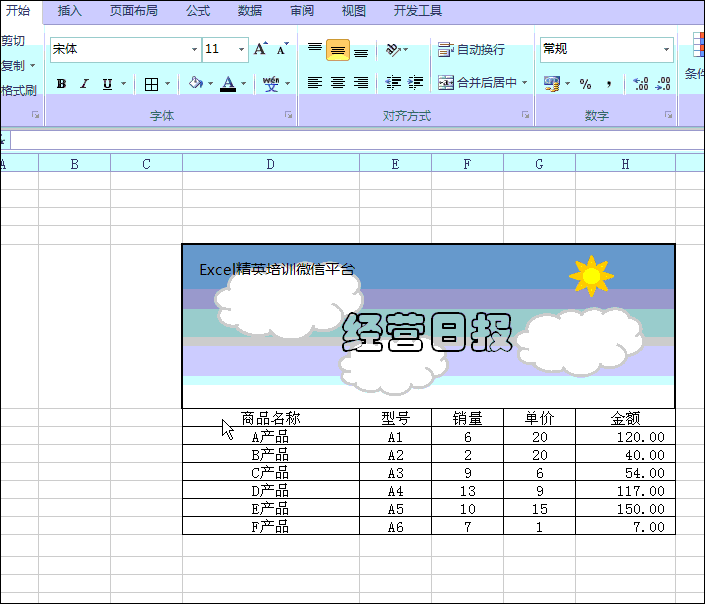This screenshot has width=705, height=604.
Task: Increase font size with large A
Action: point(261,49)
